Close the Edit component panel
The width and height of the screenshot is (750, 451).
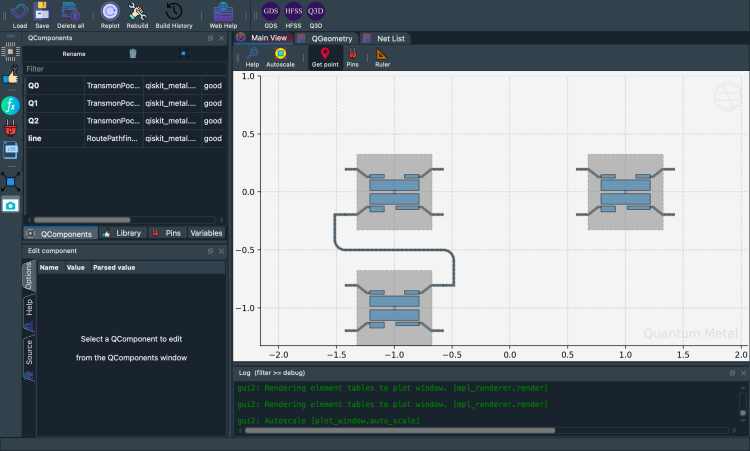pos(221,251)
